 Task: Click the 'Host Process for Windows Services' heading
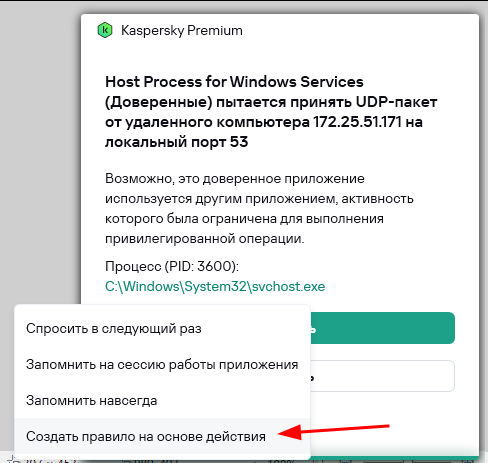pyautogui.click(x=234, y=82)
